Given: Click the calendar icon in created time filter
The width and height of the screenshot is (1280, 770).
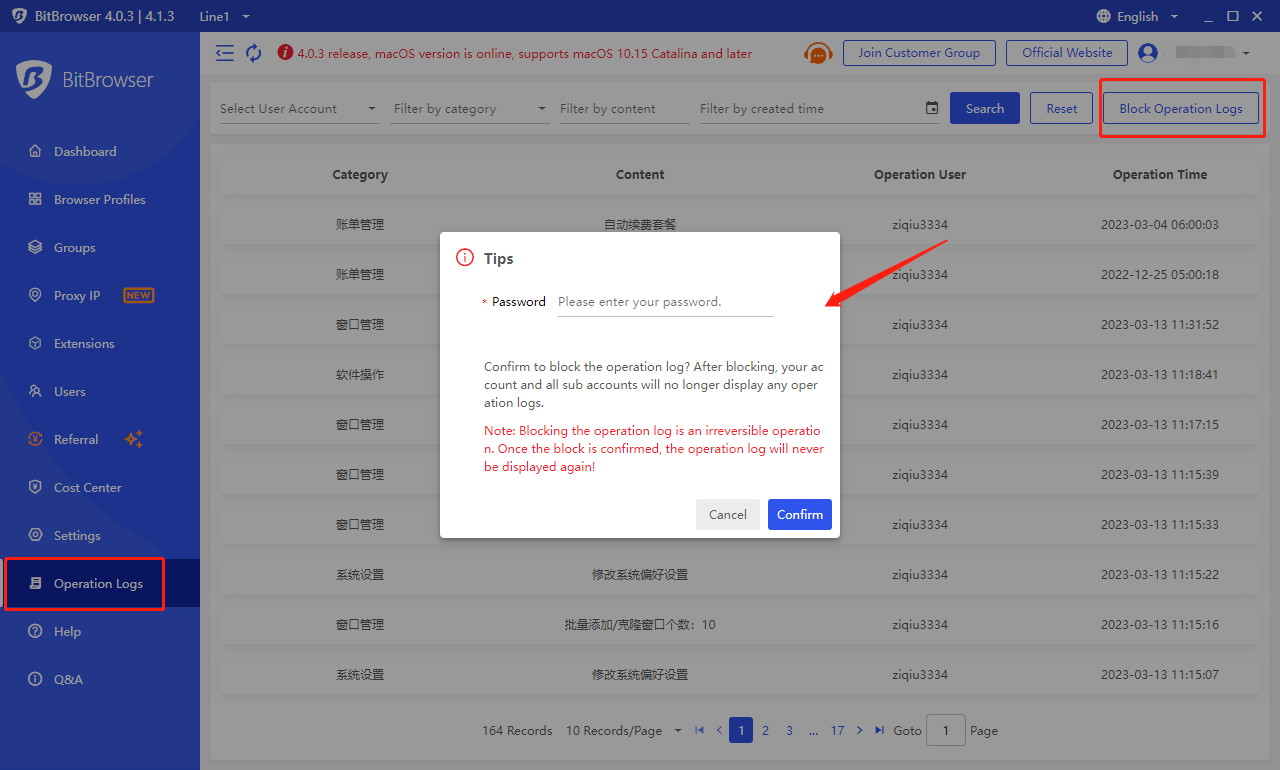Looking at the screenshot, I should click(x=932, y=108).
